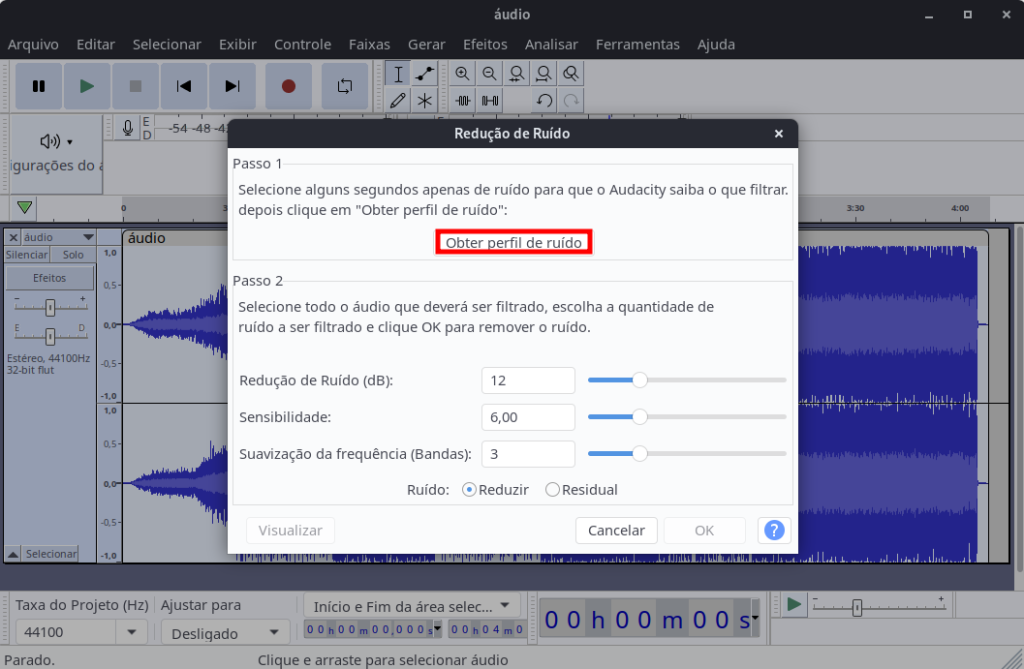The image size is (1024, 669).
Task: Click the microphone recording meter icon
Action: coord(127,128)
